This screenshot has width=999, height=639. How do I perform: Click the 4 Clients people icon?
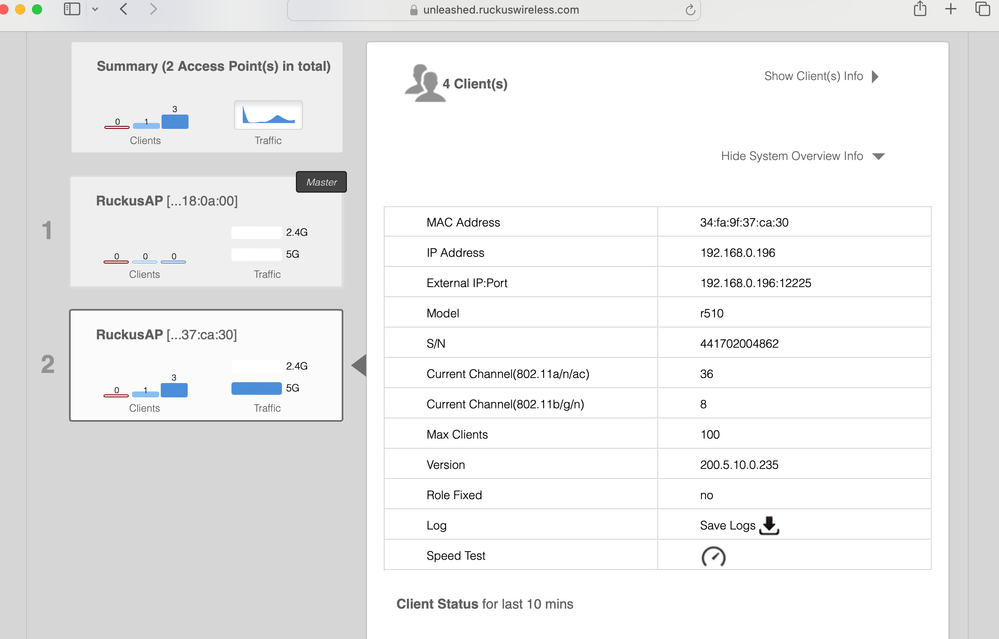tap(425, 83)
